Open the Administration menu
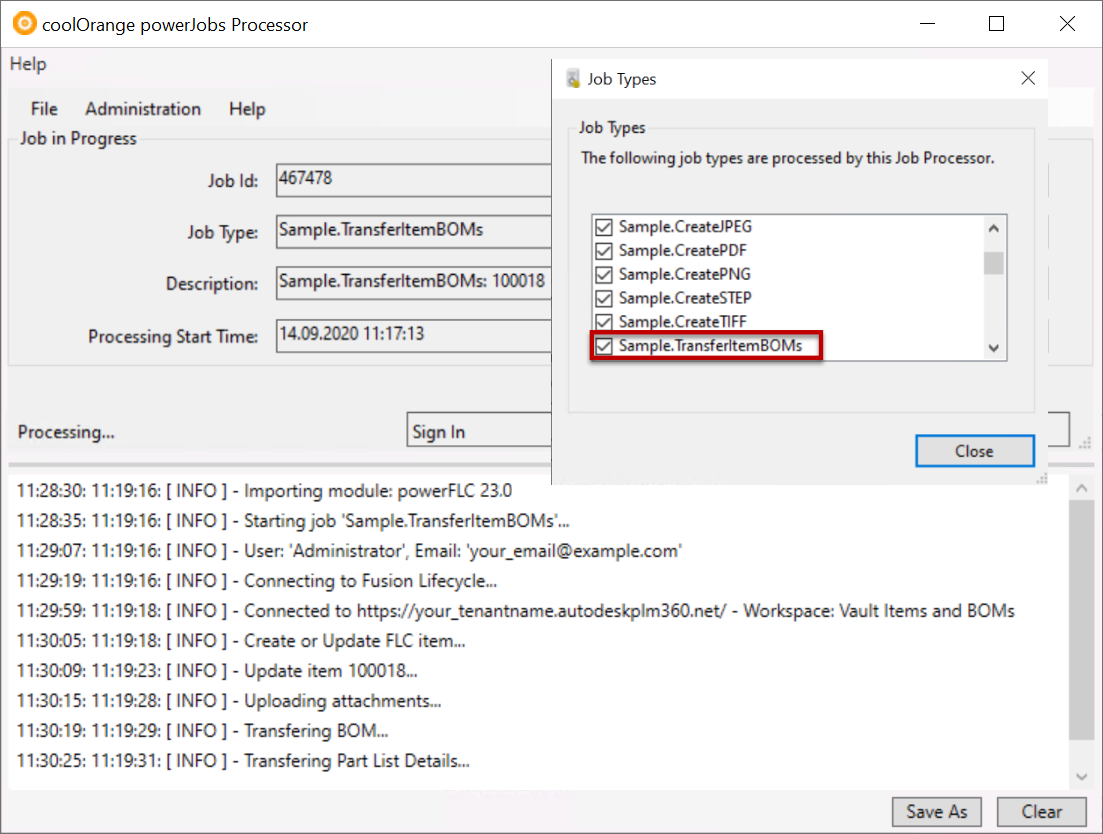The image size is (1103, 834). [143, 109]
